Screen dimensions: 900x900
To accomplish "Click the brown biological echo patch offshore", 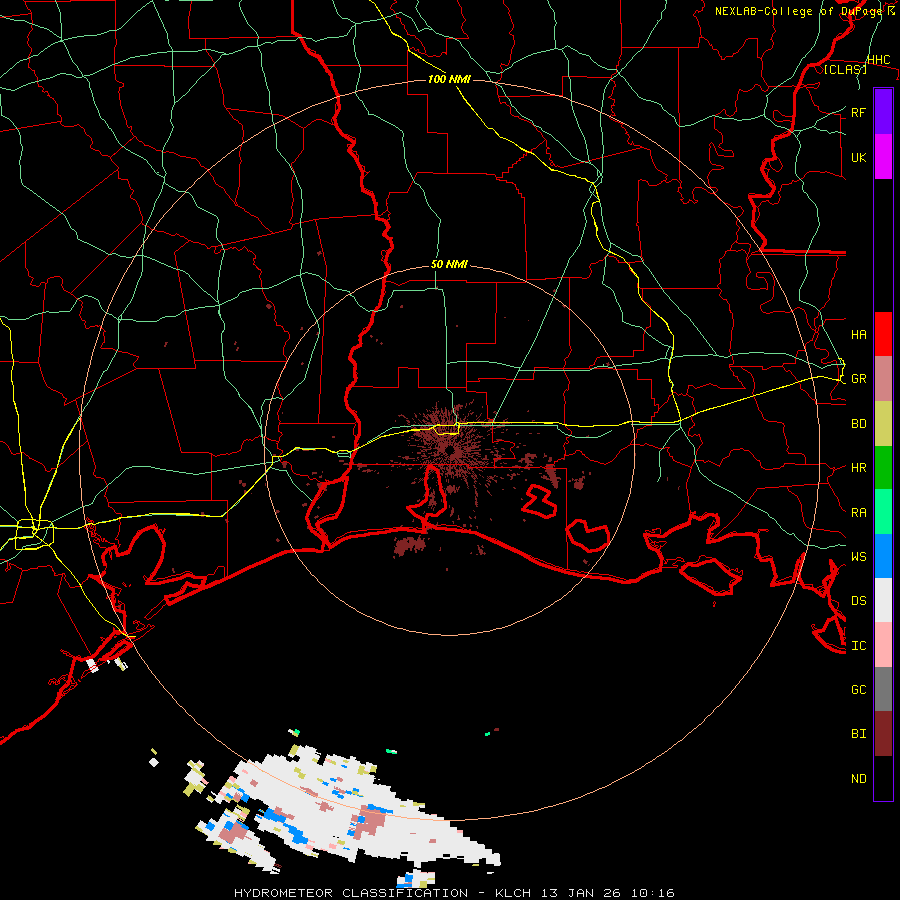I will pos(410,546).
